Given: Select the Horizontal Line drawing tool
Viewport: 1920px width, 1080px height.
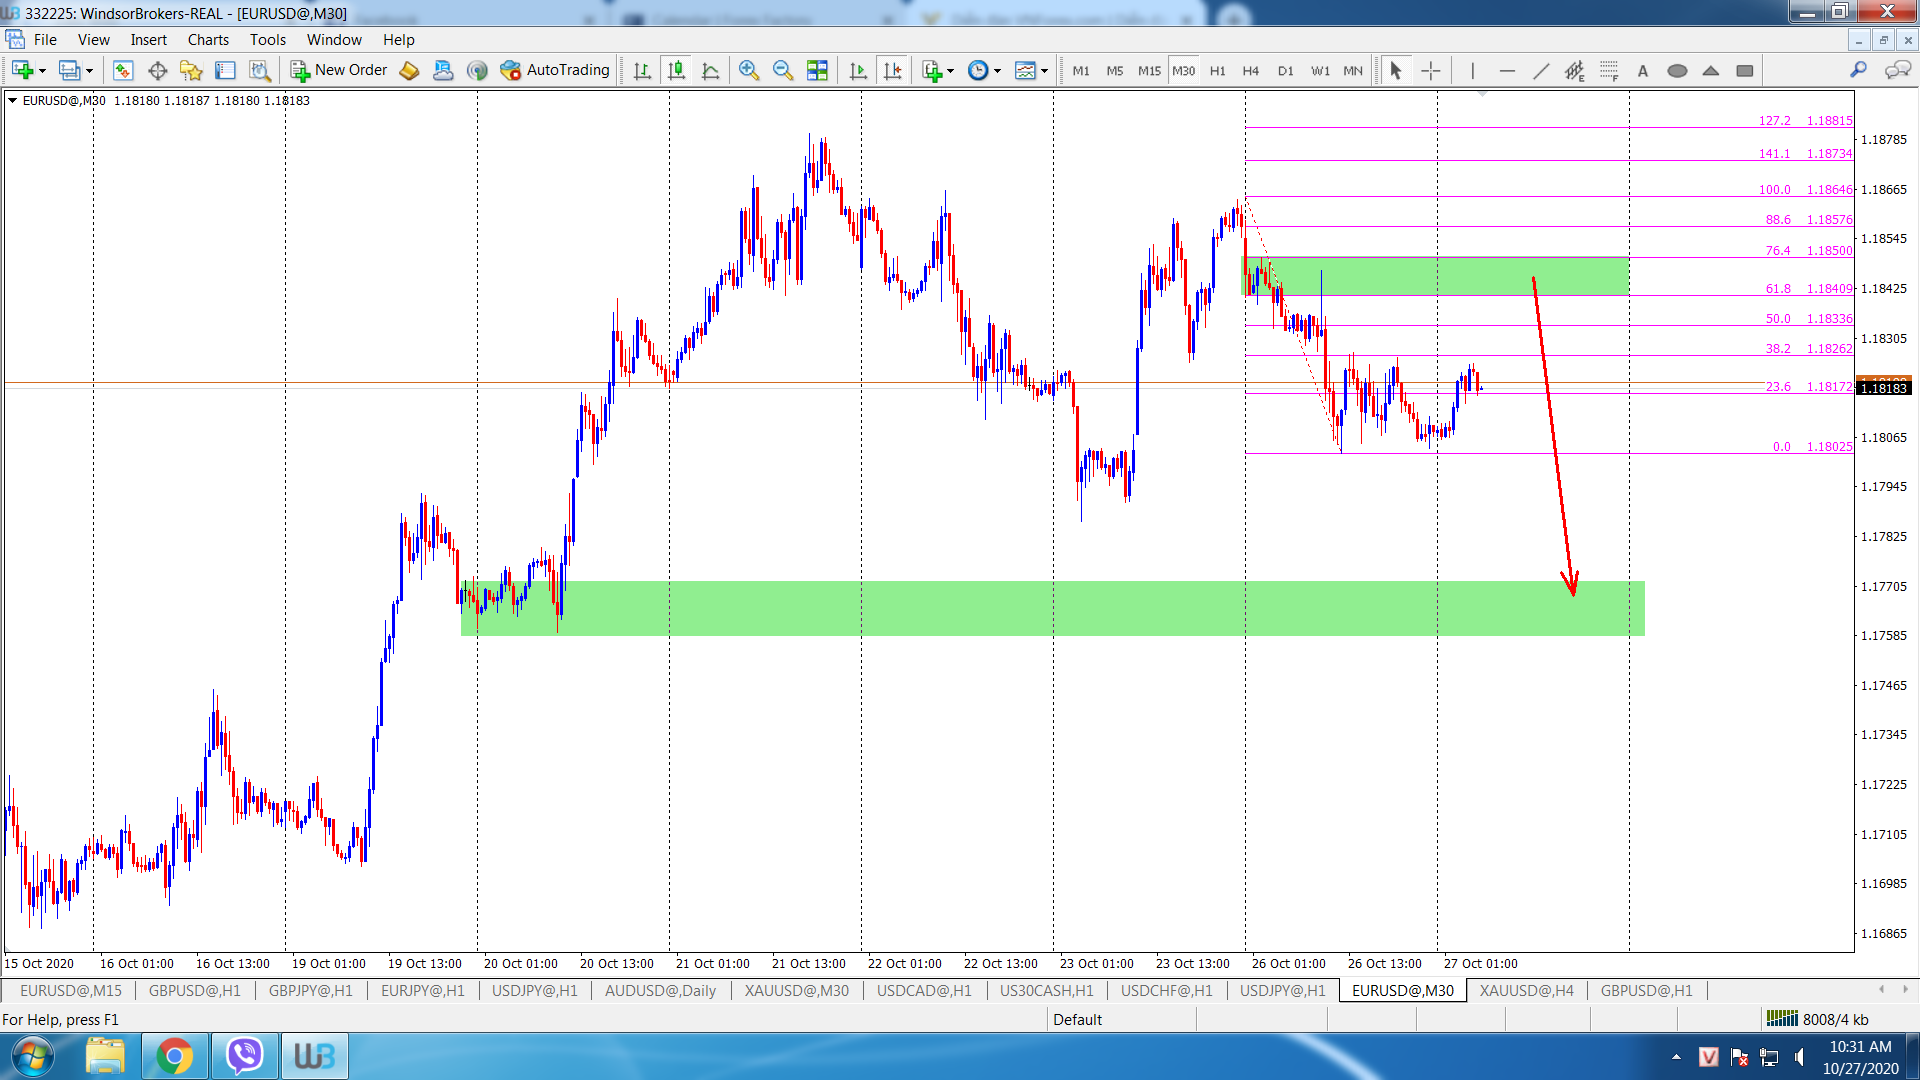Looking at the screenshot, I should point(1507,70).
